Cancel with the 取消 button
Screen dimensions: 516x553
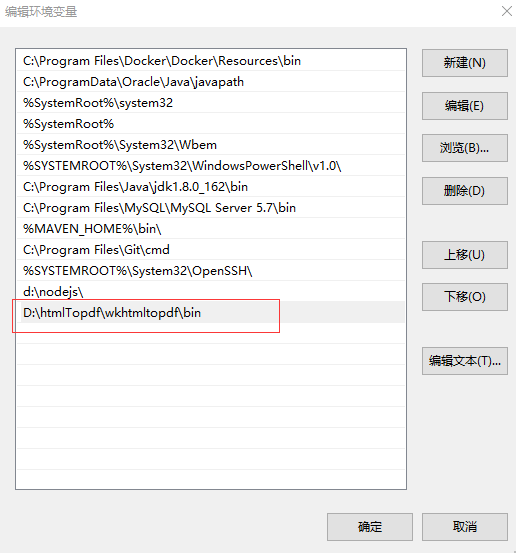[x=465, y=527]
